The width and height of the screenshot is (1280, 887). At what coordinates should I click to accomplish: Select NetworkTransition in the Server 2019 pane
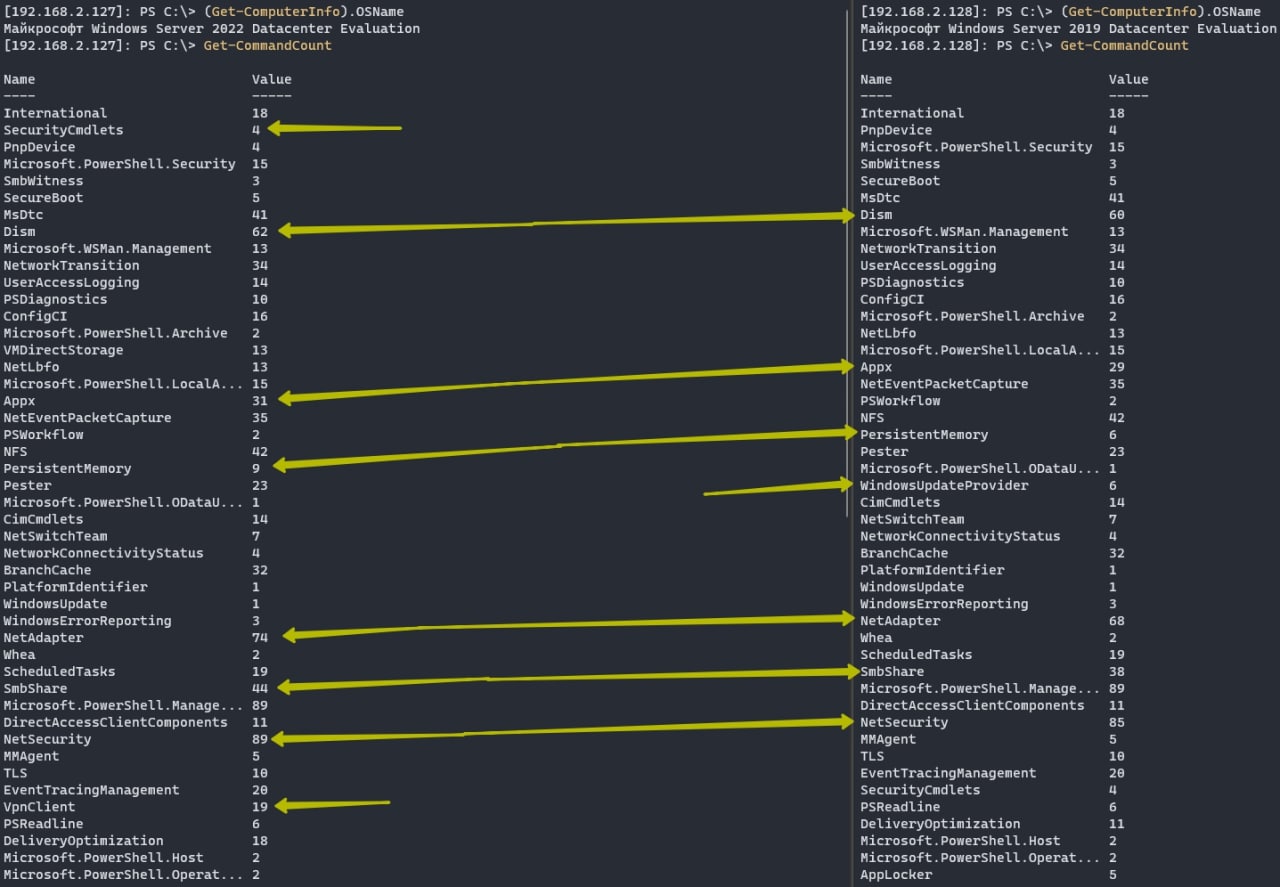tap(929, 249)
